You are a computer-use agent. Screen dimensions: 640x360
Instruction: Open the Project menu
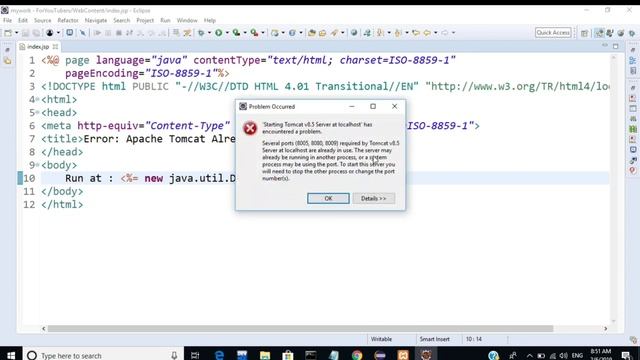click(145, 20)
